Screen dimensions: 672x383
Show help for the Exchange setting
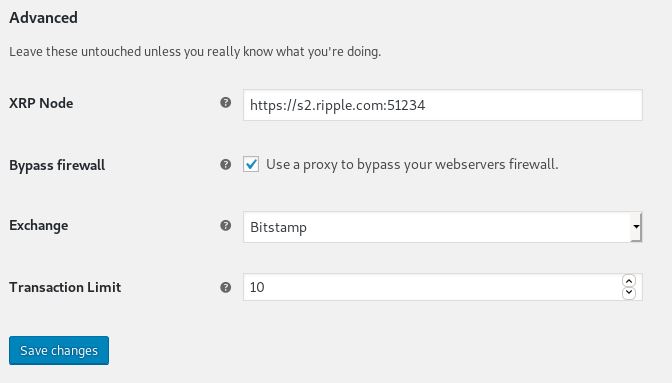point(225,225)
